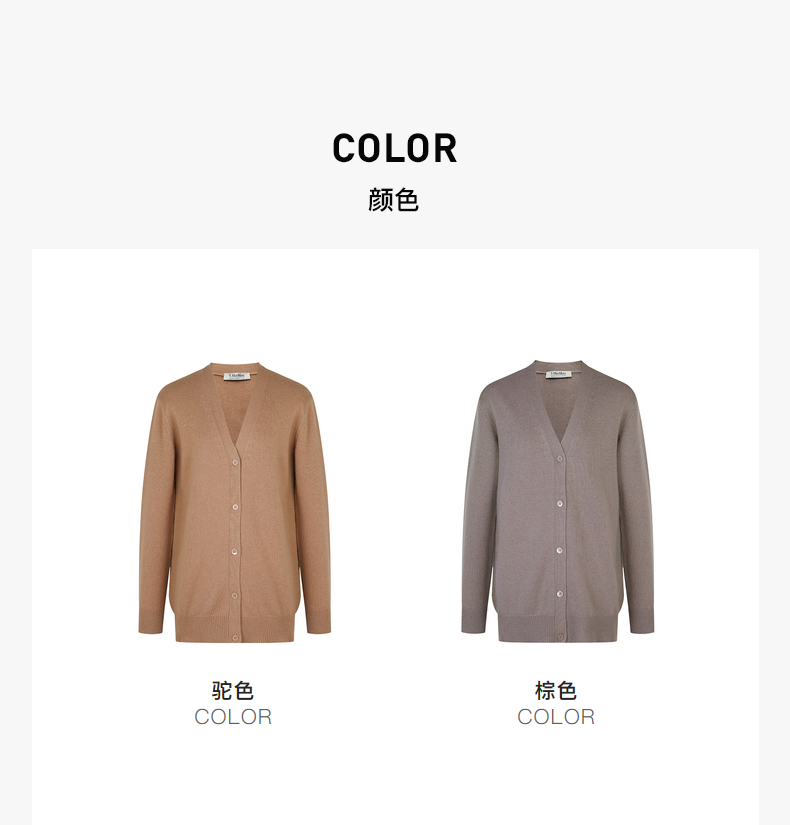Click the top button of brown cardigan
790x825 pixels.
coord(560,459)
